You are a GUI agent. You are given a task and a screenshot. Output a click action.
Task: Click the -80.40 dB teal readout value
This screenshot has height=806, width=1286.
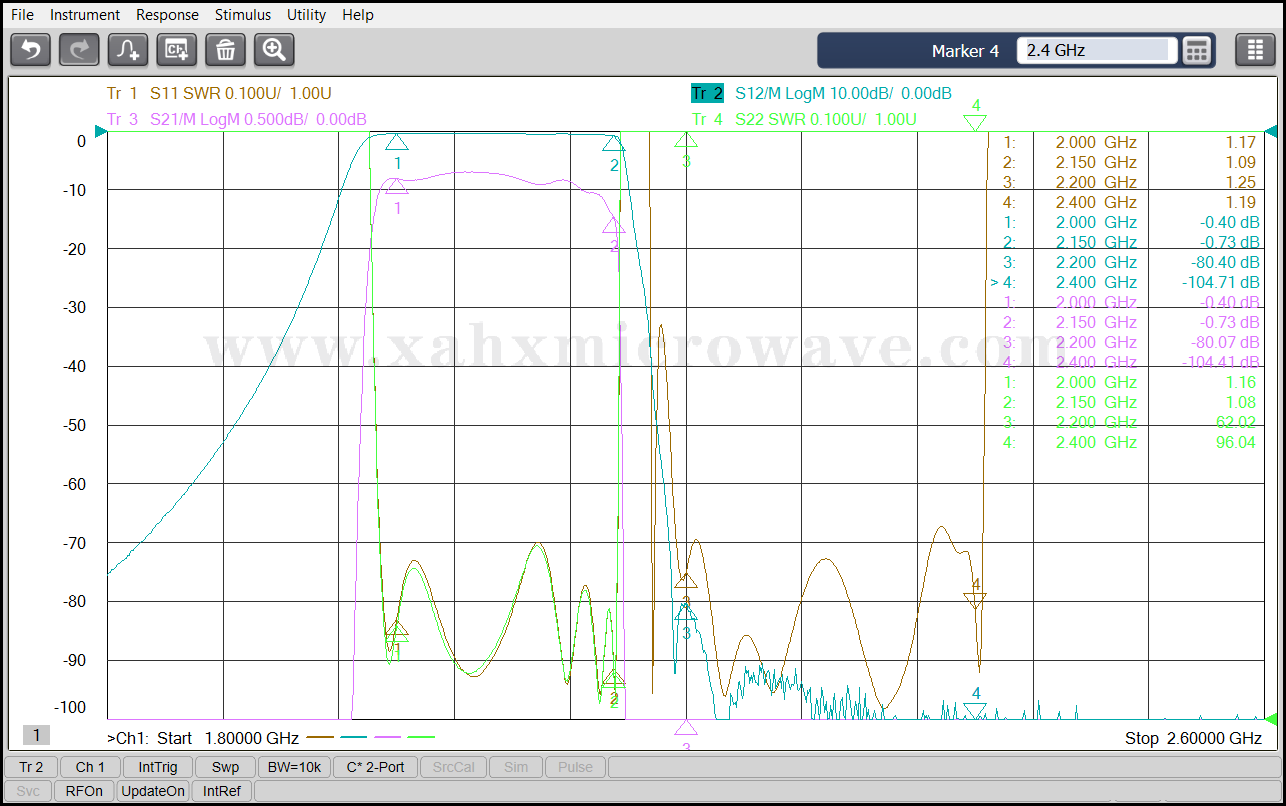[1224, 262]
